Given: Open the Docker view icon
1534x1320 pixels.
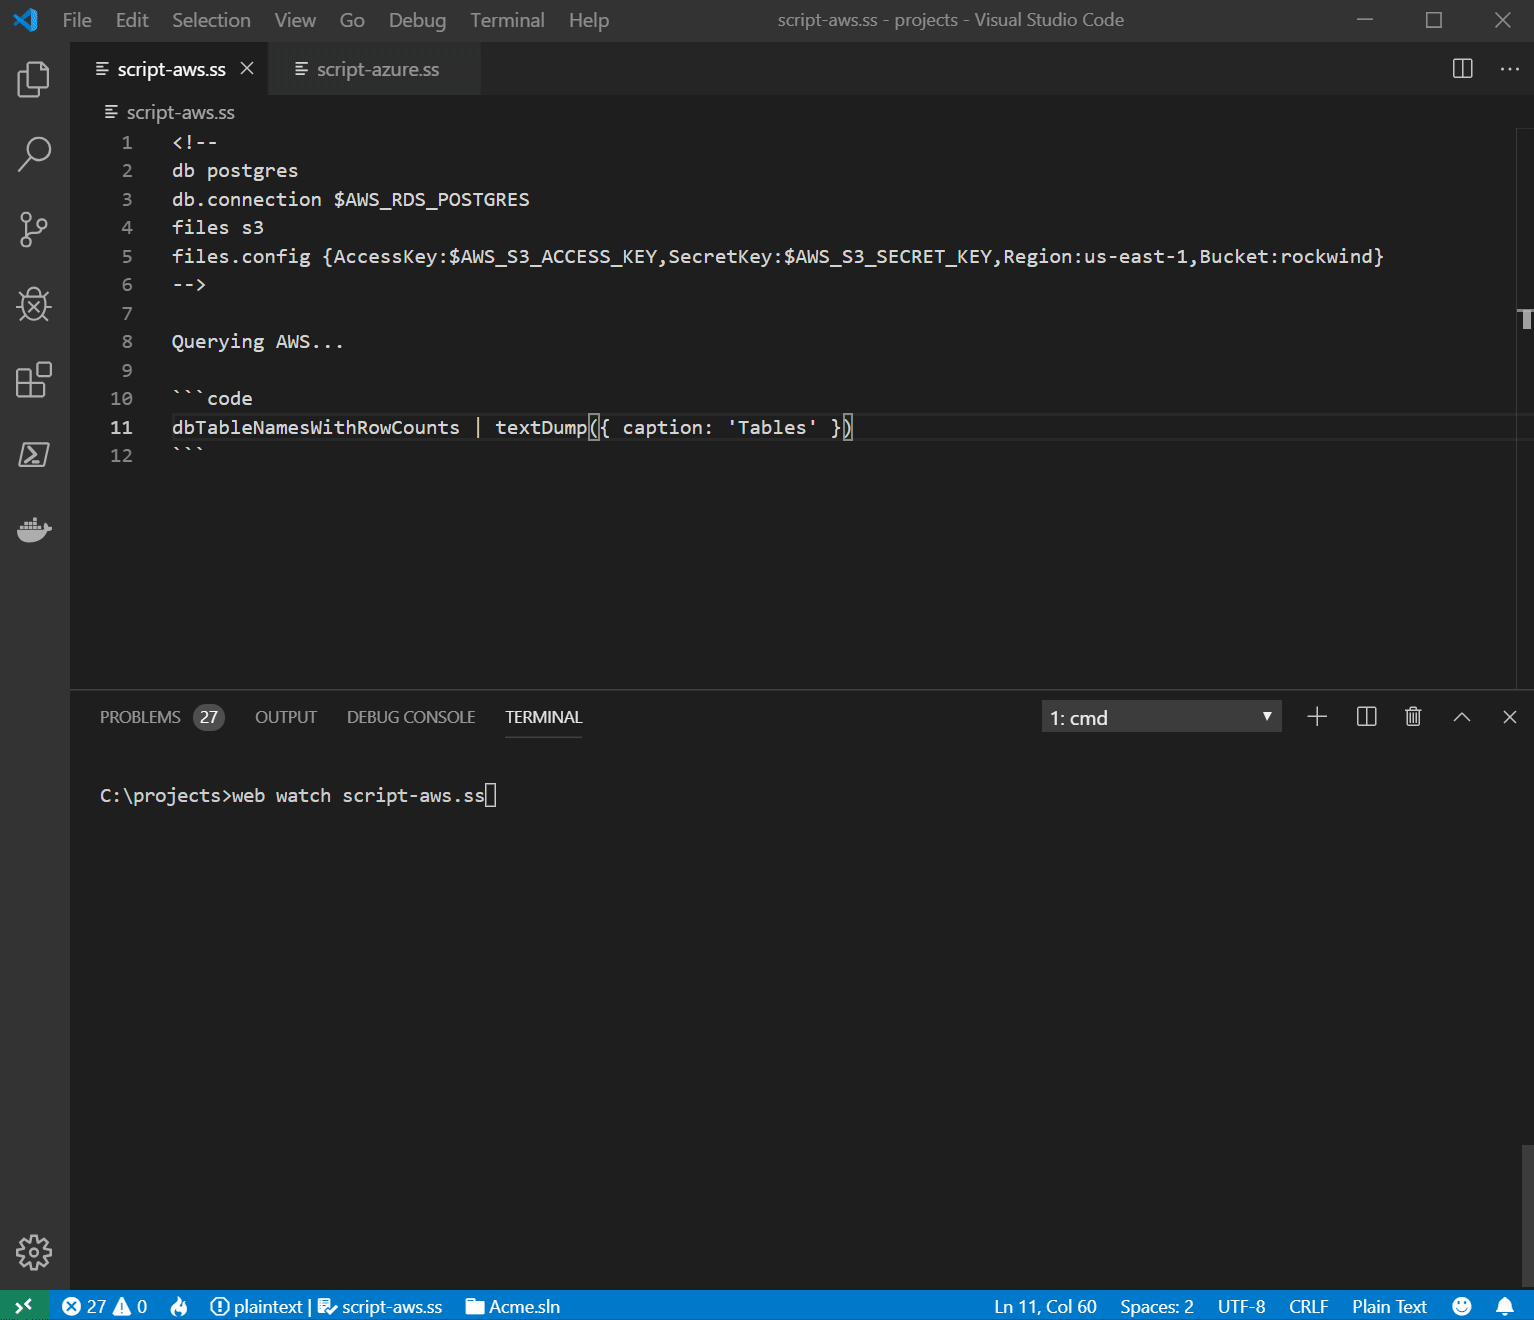Looking at the screenshot, I should click(x=34, y=529).
